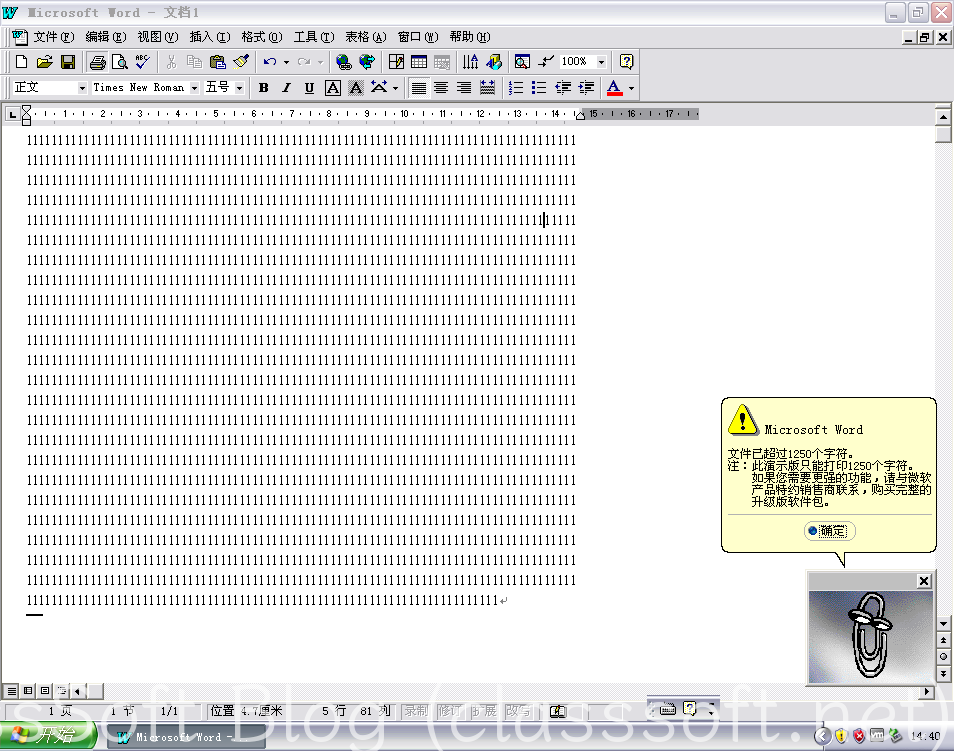Screen dimensions: 954x751
Task: Open the font color arrow palette
Action: pos(631,88)
